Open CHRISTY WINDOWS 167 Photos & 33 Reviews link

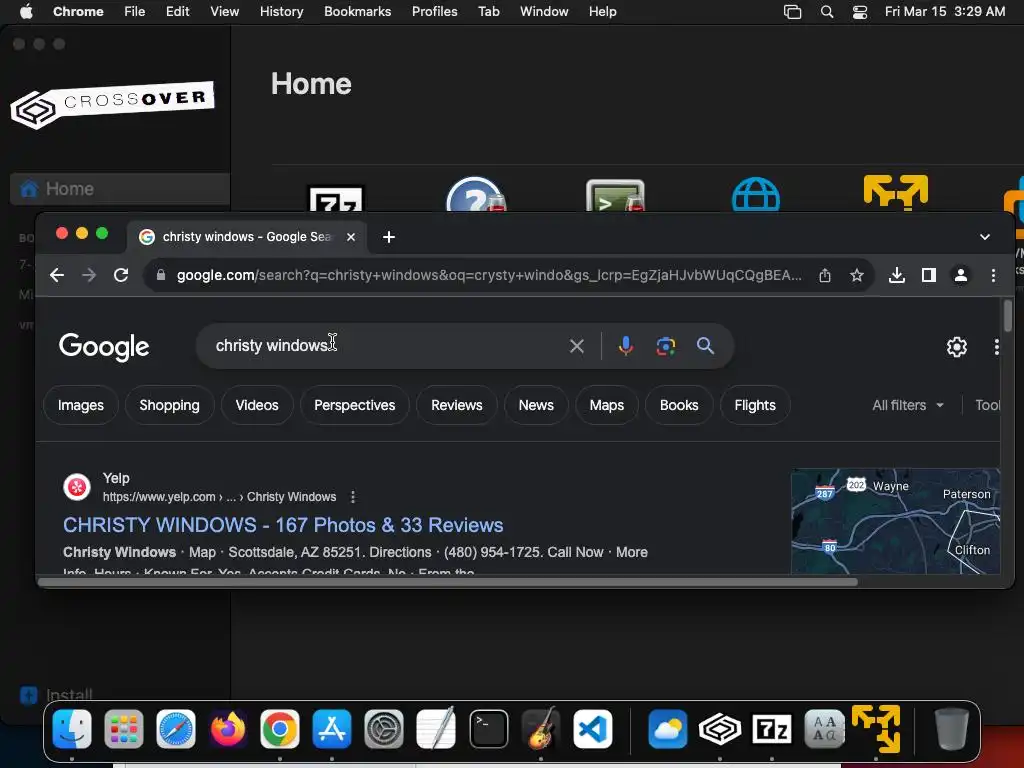tap(283, 525)
